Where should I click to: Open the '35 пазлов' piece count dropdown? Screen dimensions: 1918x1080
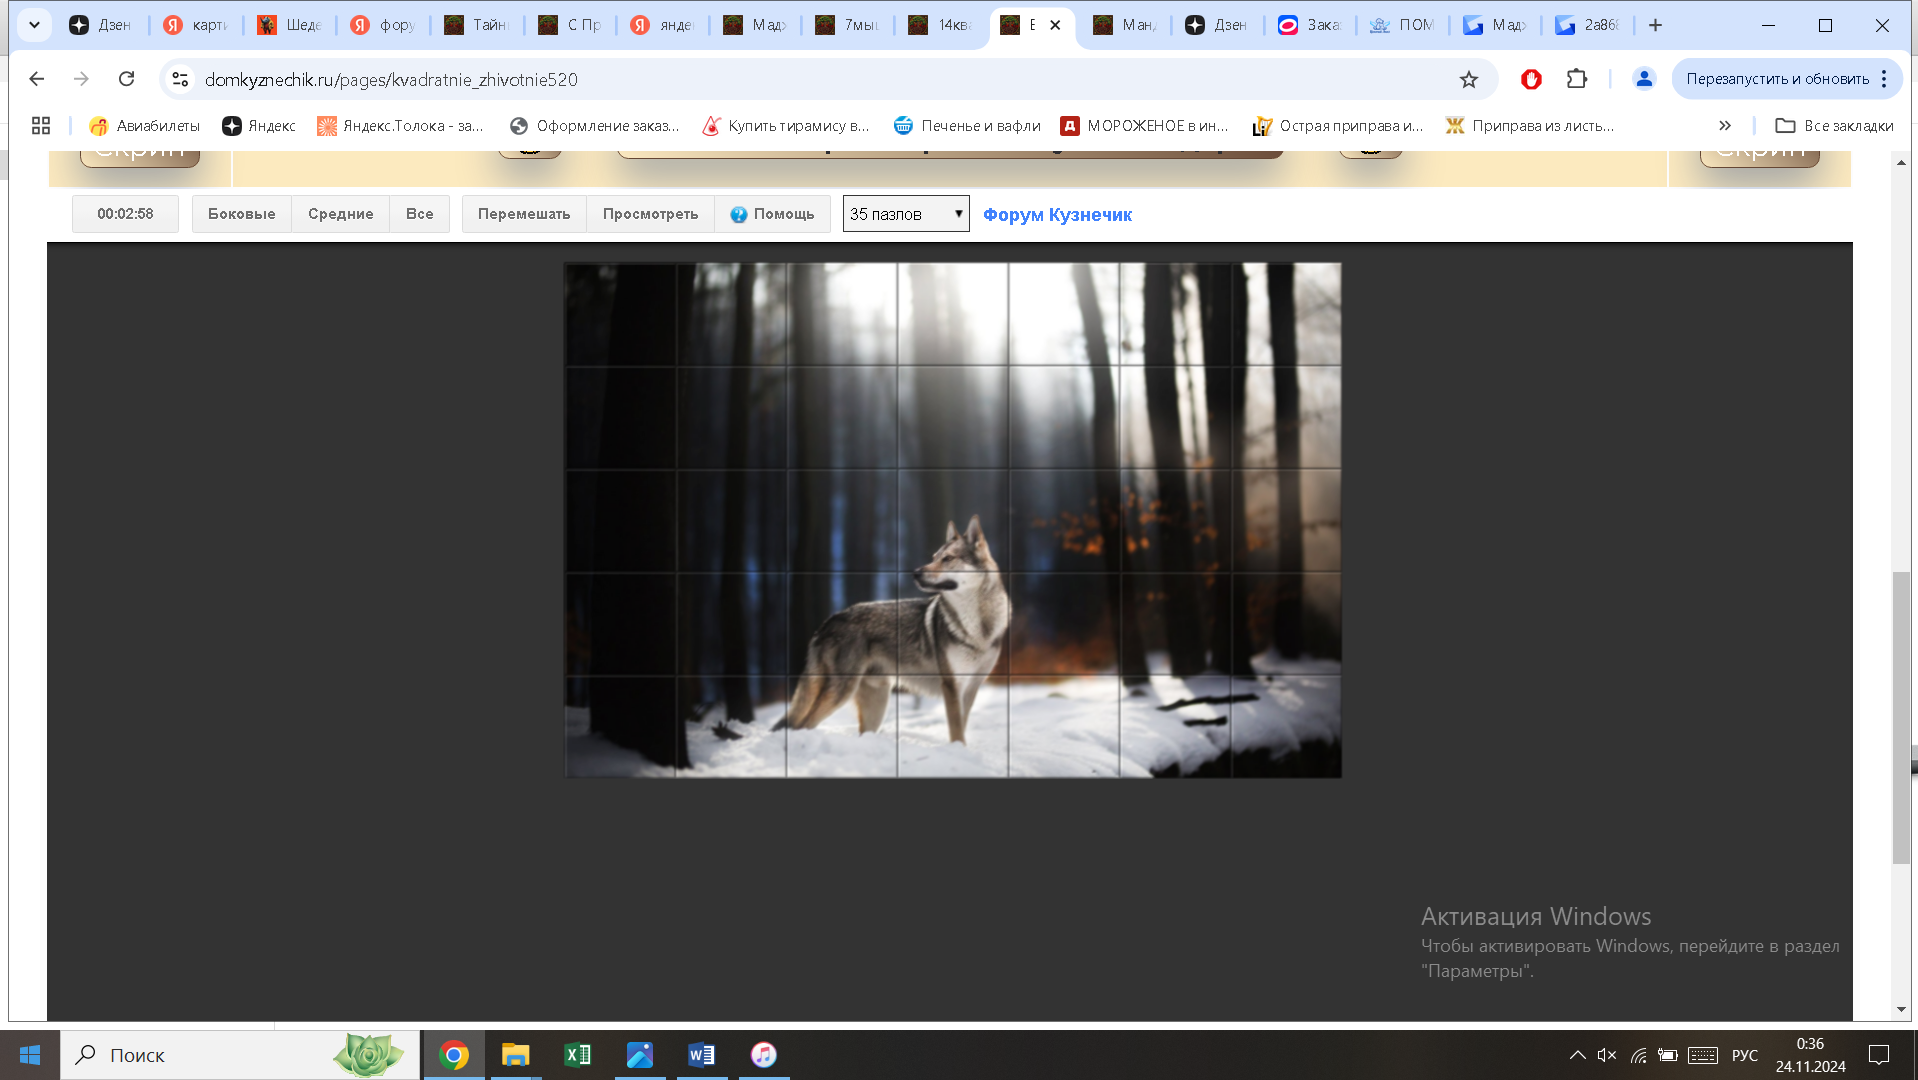(906, 214)
